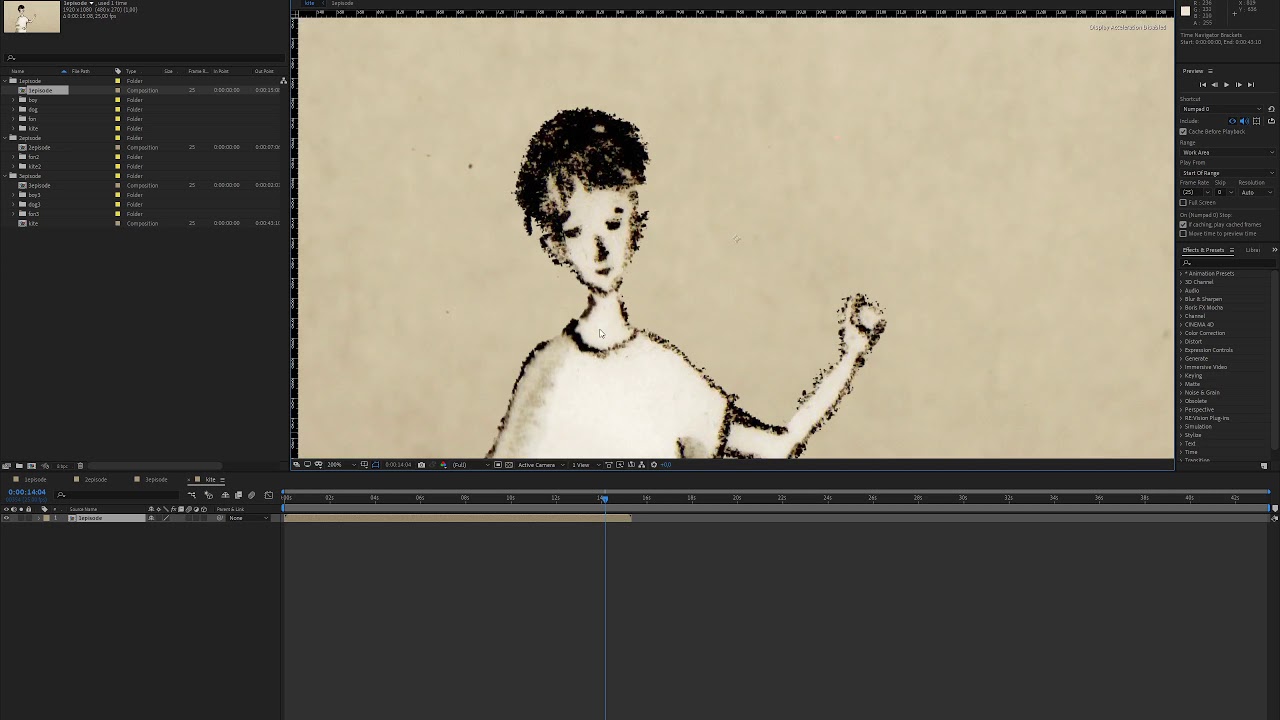Select the kite timeline tab
Viewport: 1280px width, 720px height.
(x=210, y=480)
